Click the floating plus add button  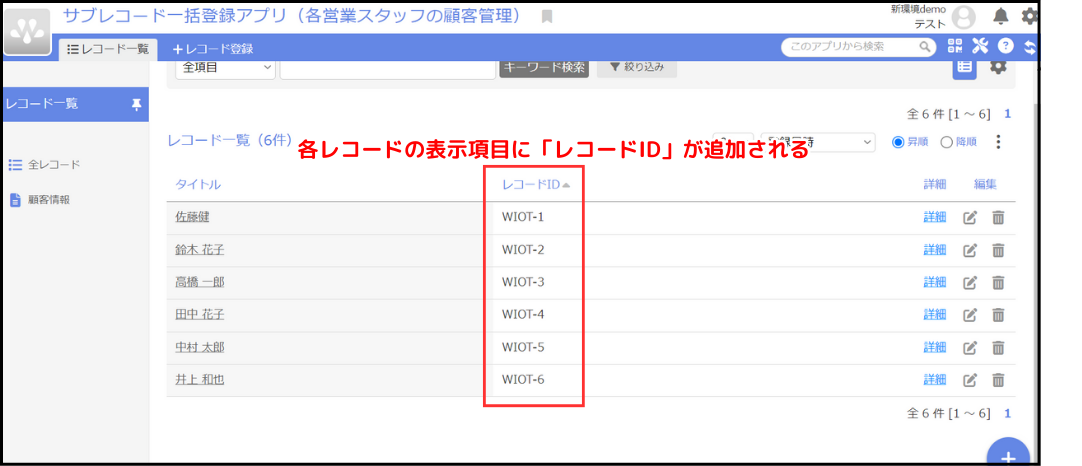click(x=1008, y=452)
